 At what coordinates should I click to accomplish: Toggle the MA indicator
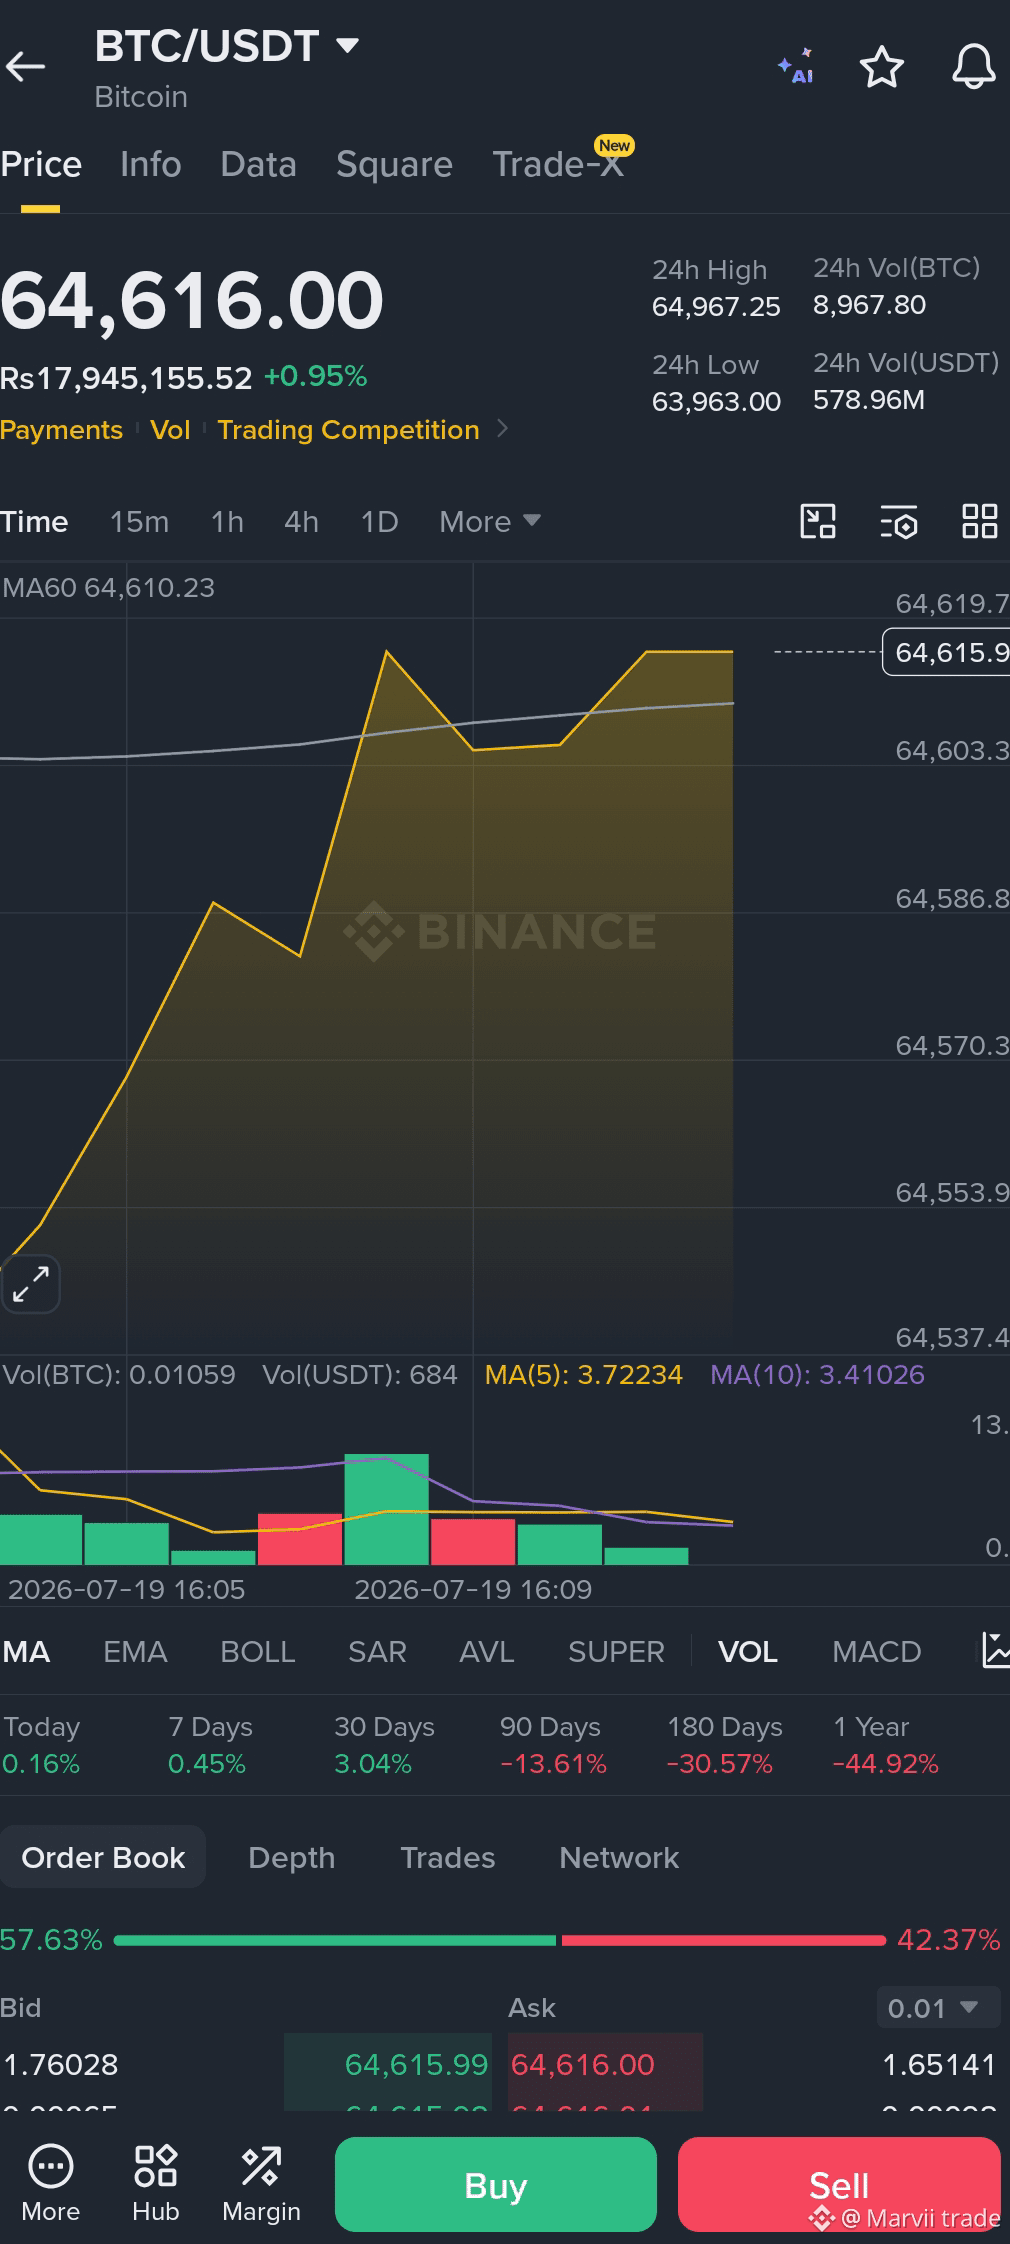tap(26, 1651)
